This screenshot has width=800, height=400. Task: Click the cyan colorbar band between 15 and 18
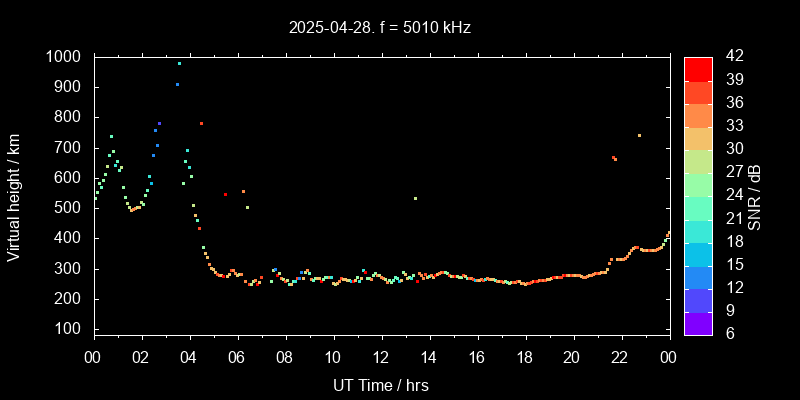point(698,254)
